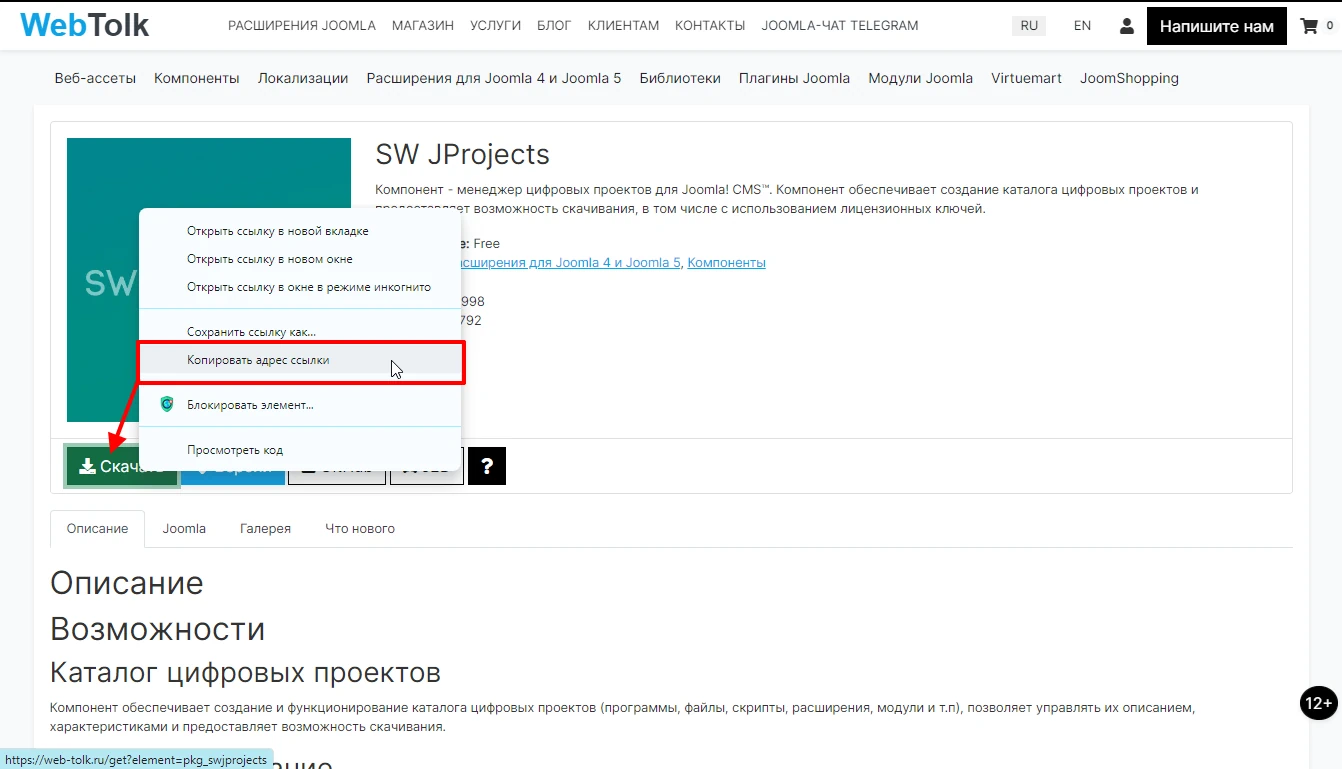Click the Каталог цифровых проектов heading

245,672
